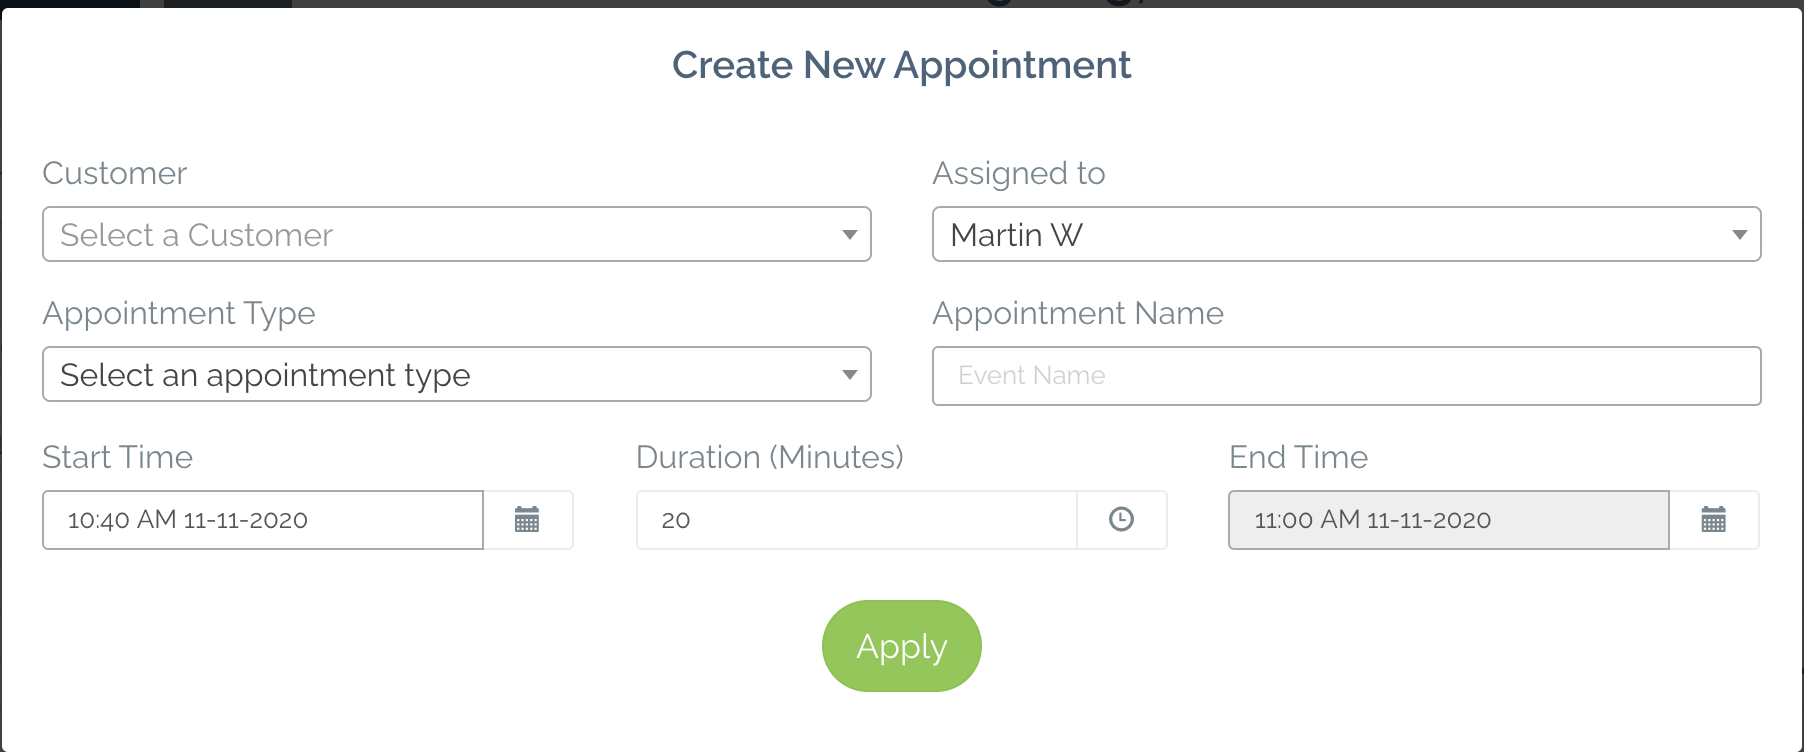This screenshot has width=1804, height=752.
Task: Open the Start Time calendar picker icon
Action: pos(527,520)
